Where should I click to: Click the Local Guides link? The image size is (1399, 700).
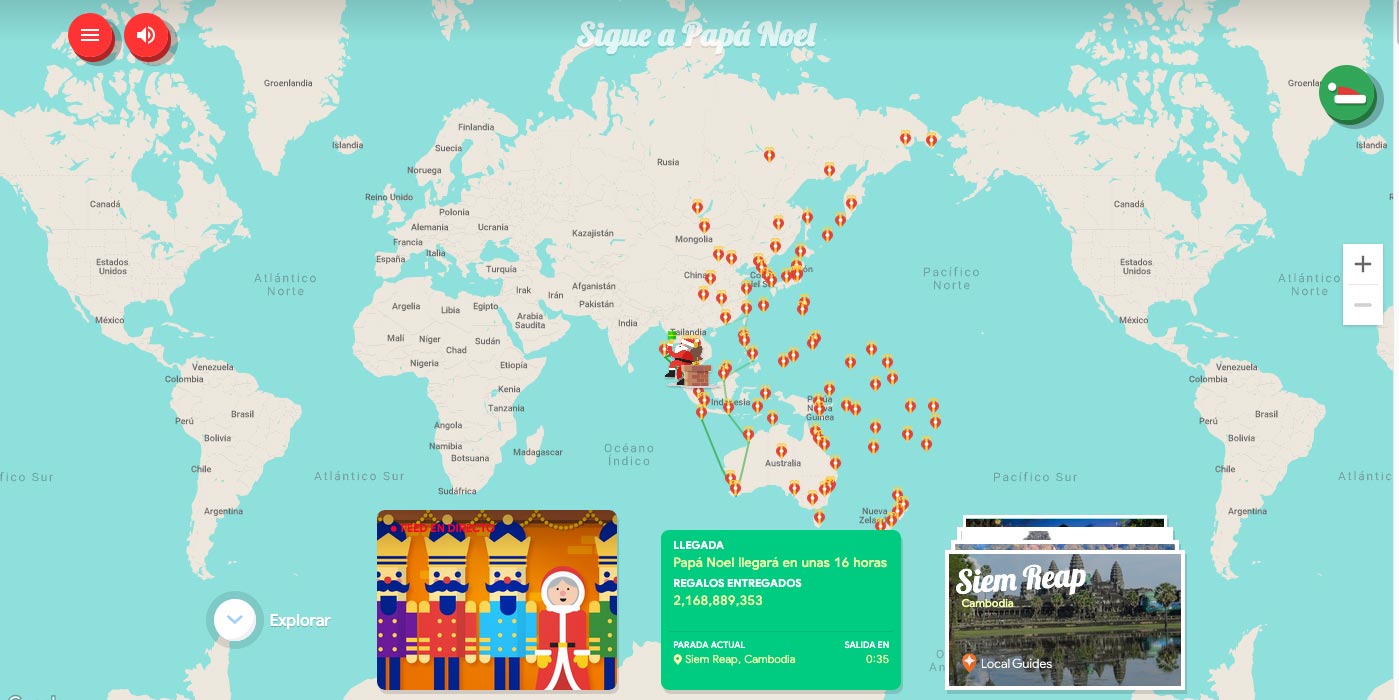coord(1016,663)
